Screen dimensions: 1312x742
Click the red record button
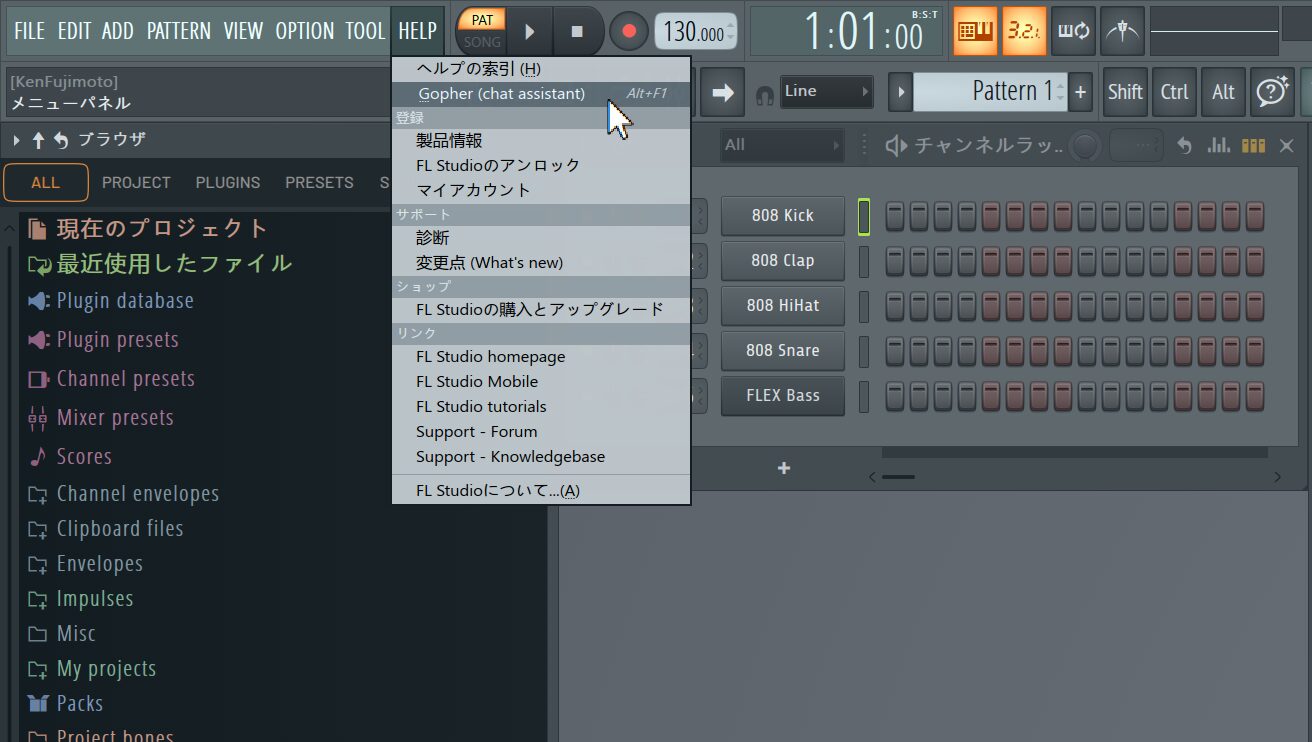629,32
